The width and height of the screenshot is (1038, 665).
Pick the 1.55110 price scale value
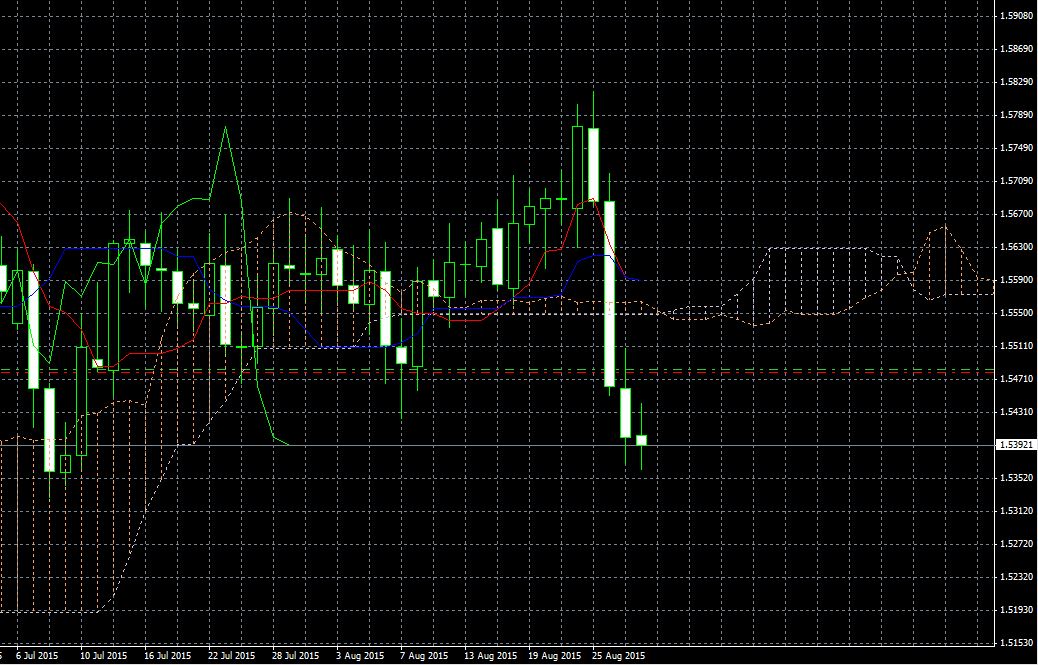click(x=1017, y=345)
